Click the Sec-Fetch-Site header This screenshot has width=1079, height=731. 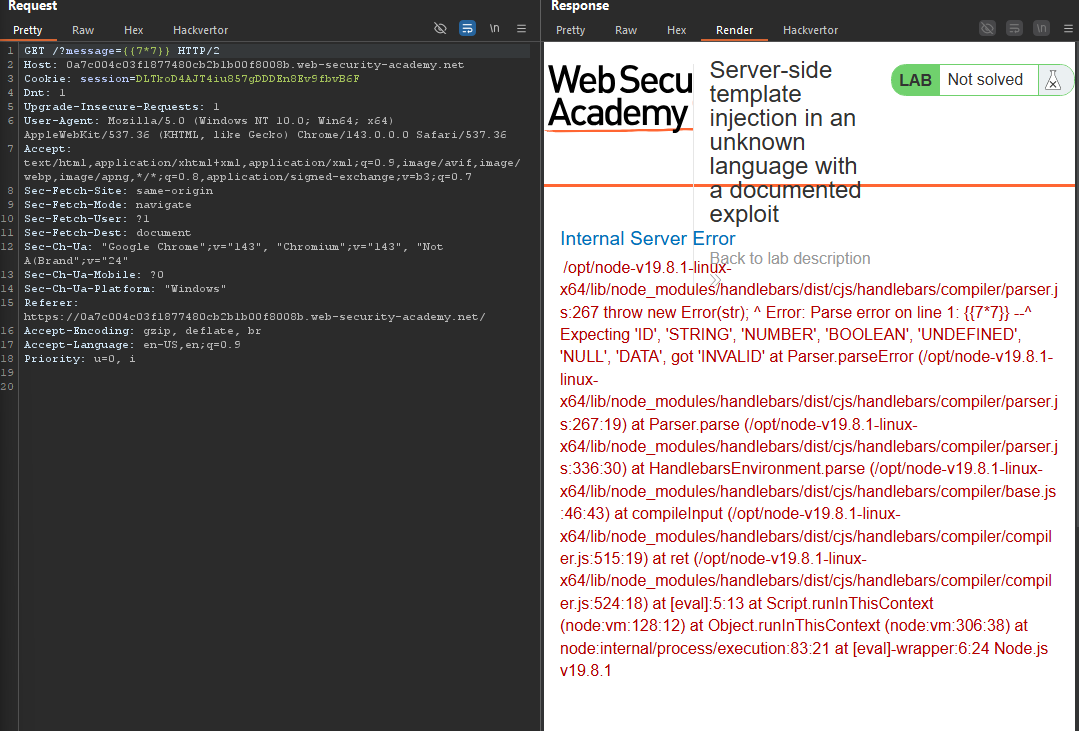[118, 191]
